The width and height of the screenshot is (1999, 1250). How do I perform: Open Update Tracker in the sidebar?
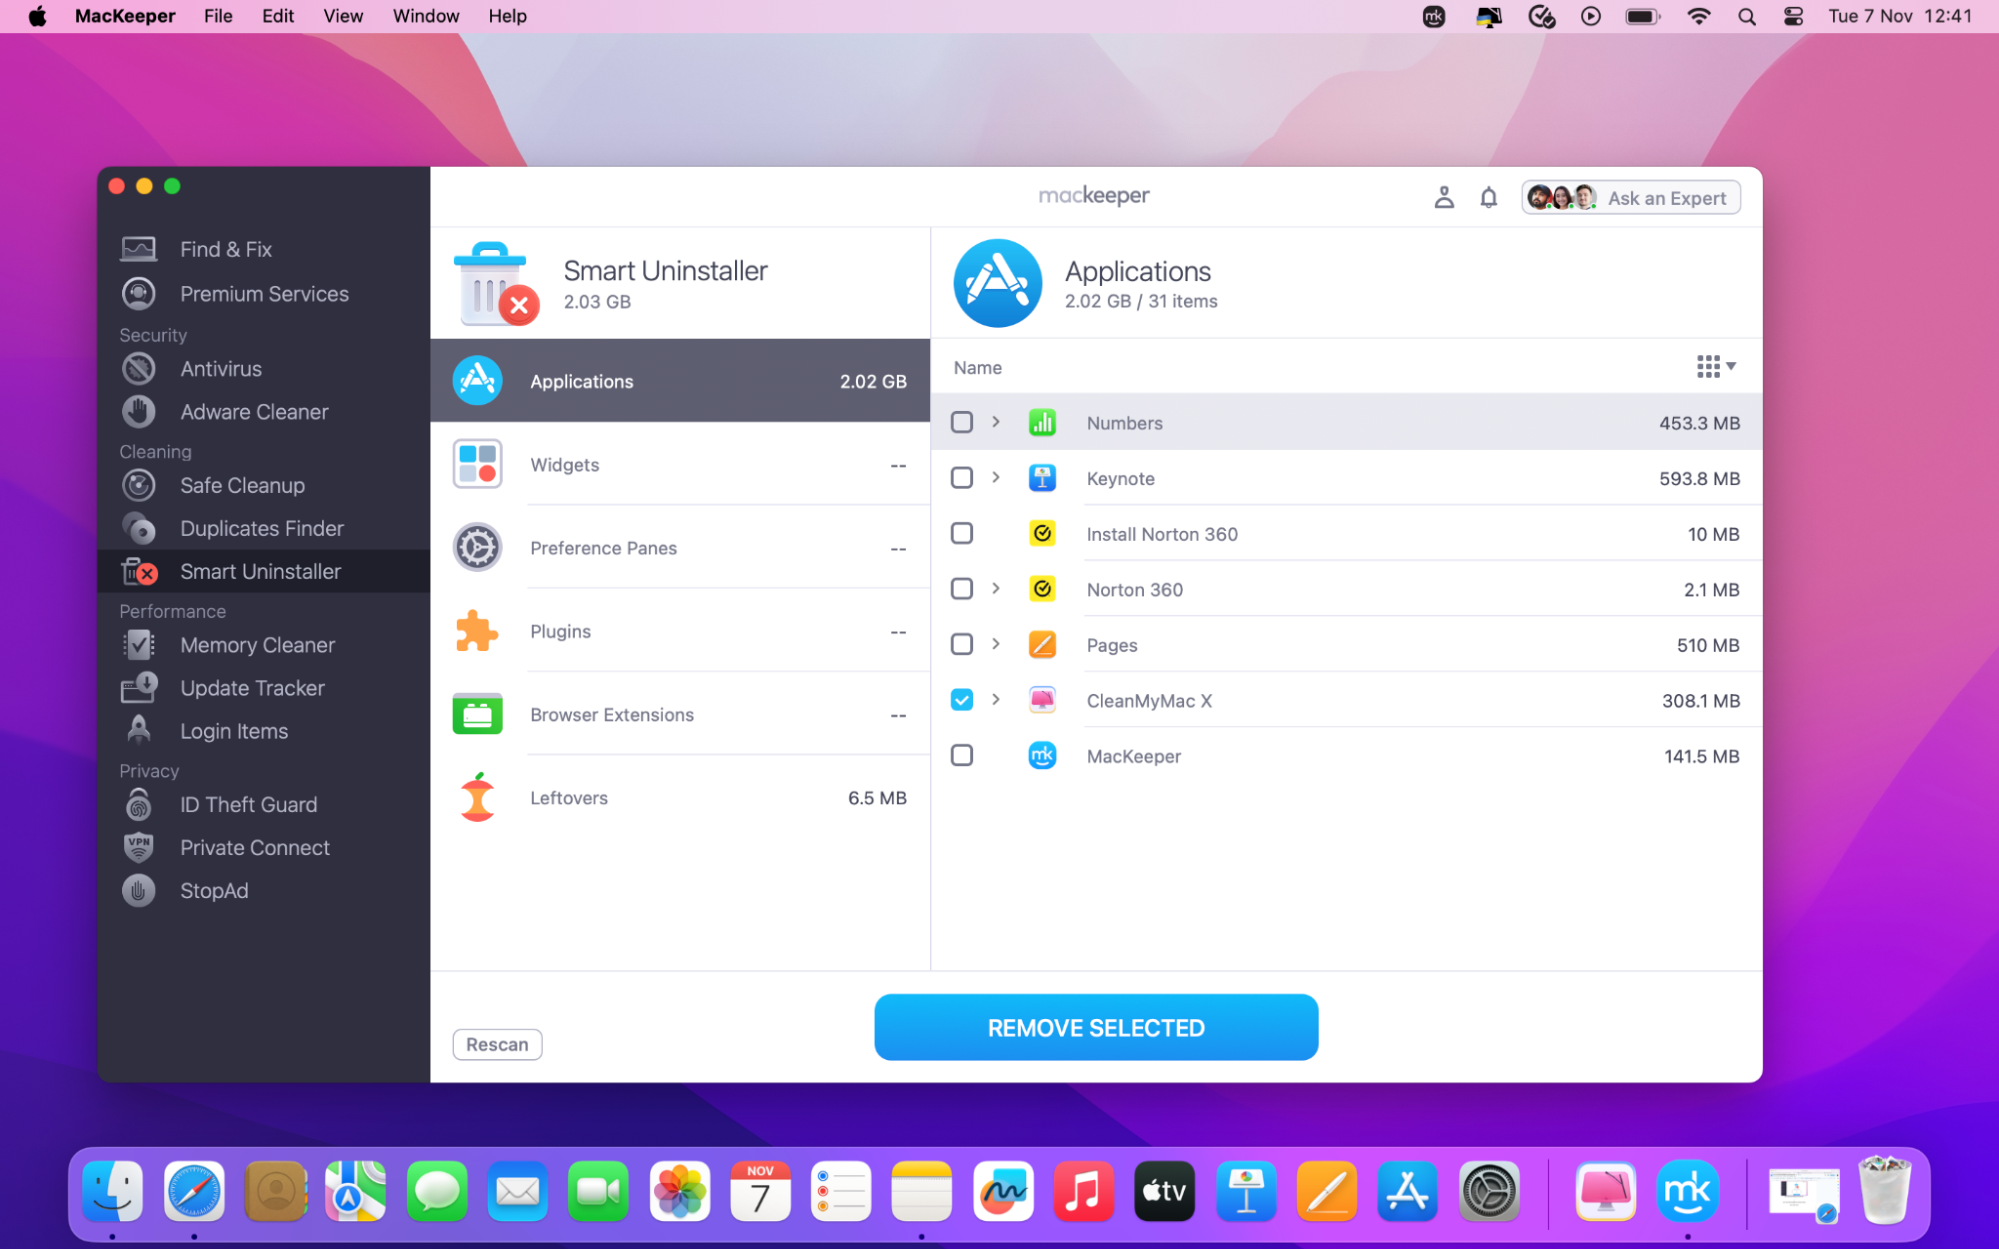tap(252, 688)
